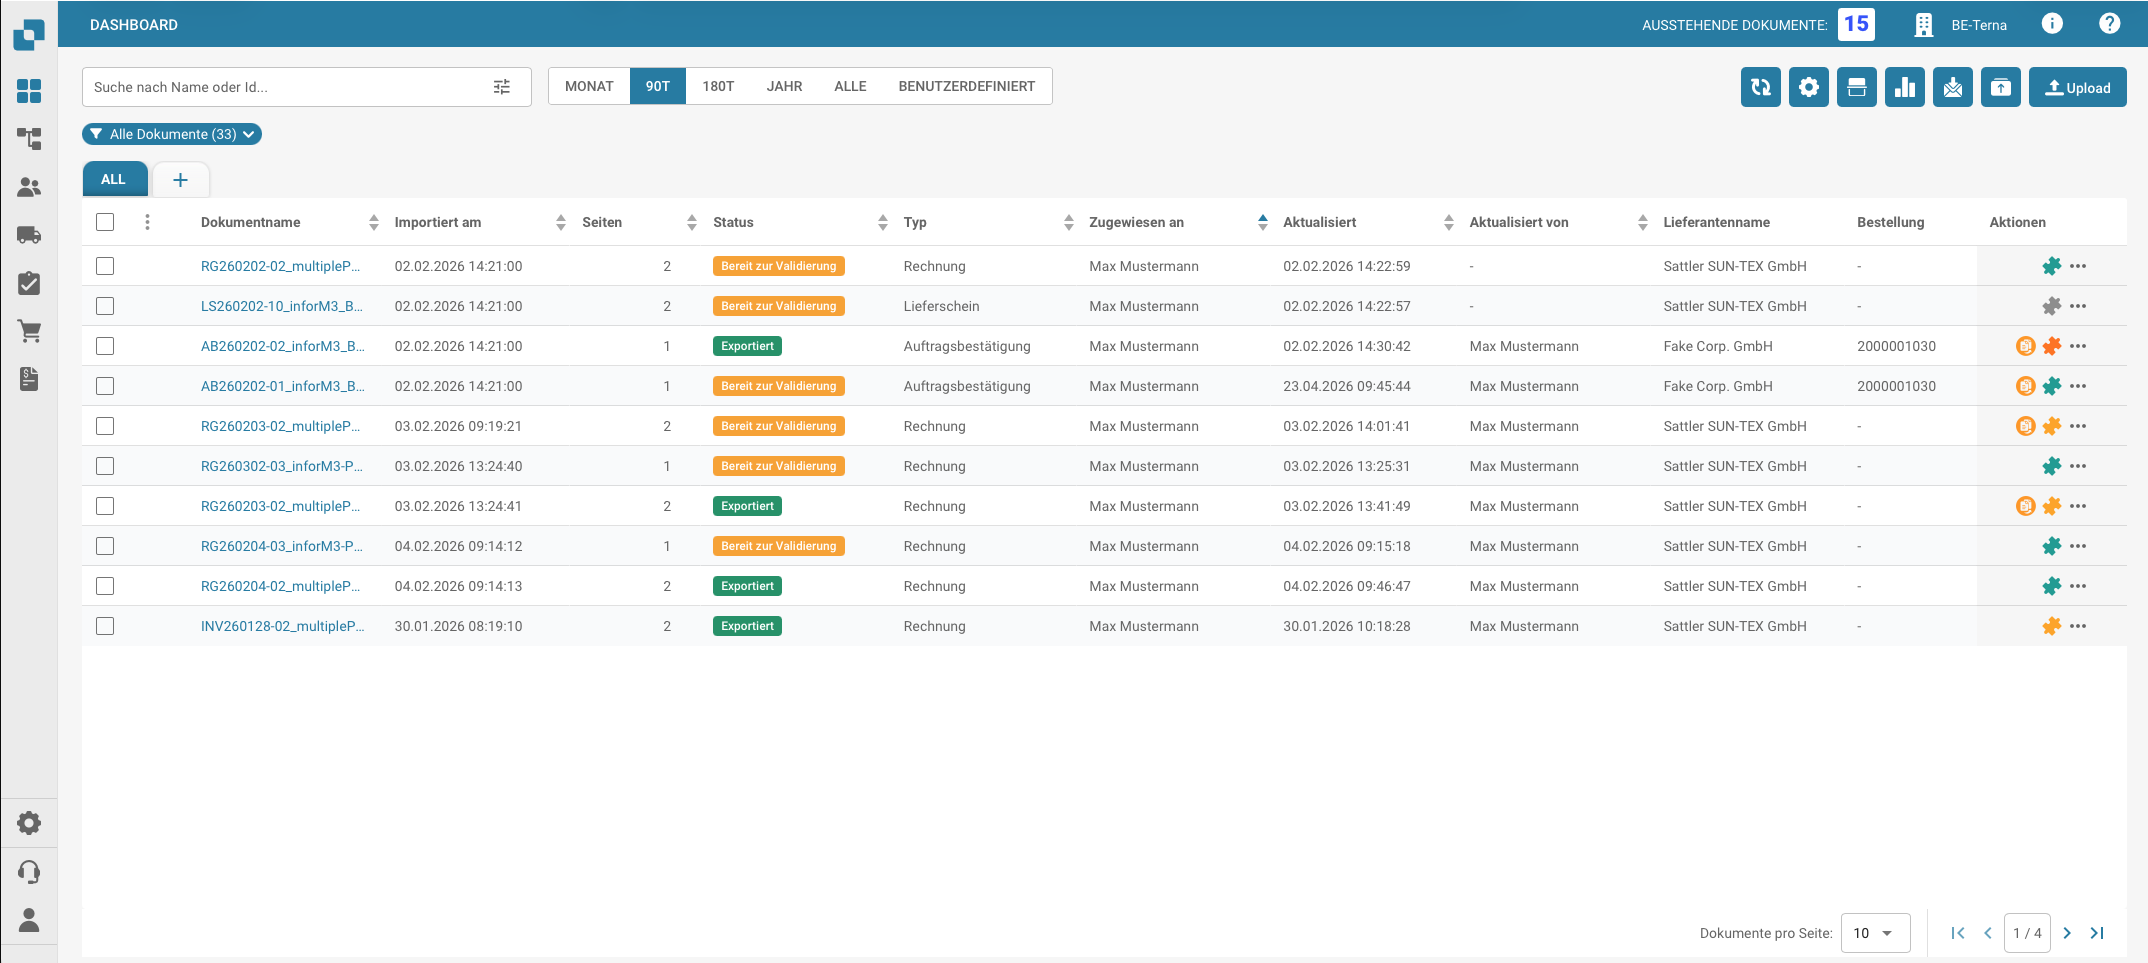Open the delivery truck sidebar icon

click(29, 235)
